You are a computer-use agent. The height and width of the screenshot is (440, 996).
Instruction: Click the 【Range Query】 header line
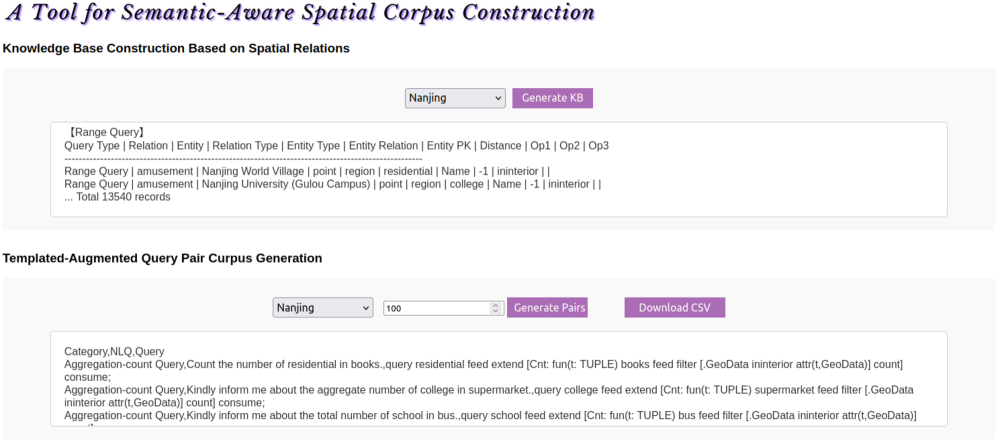tap(105, 132)
